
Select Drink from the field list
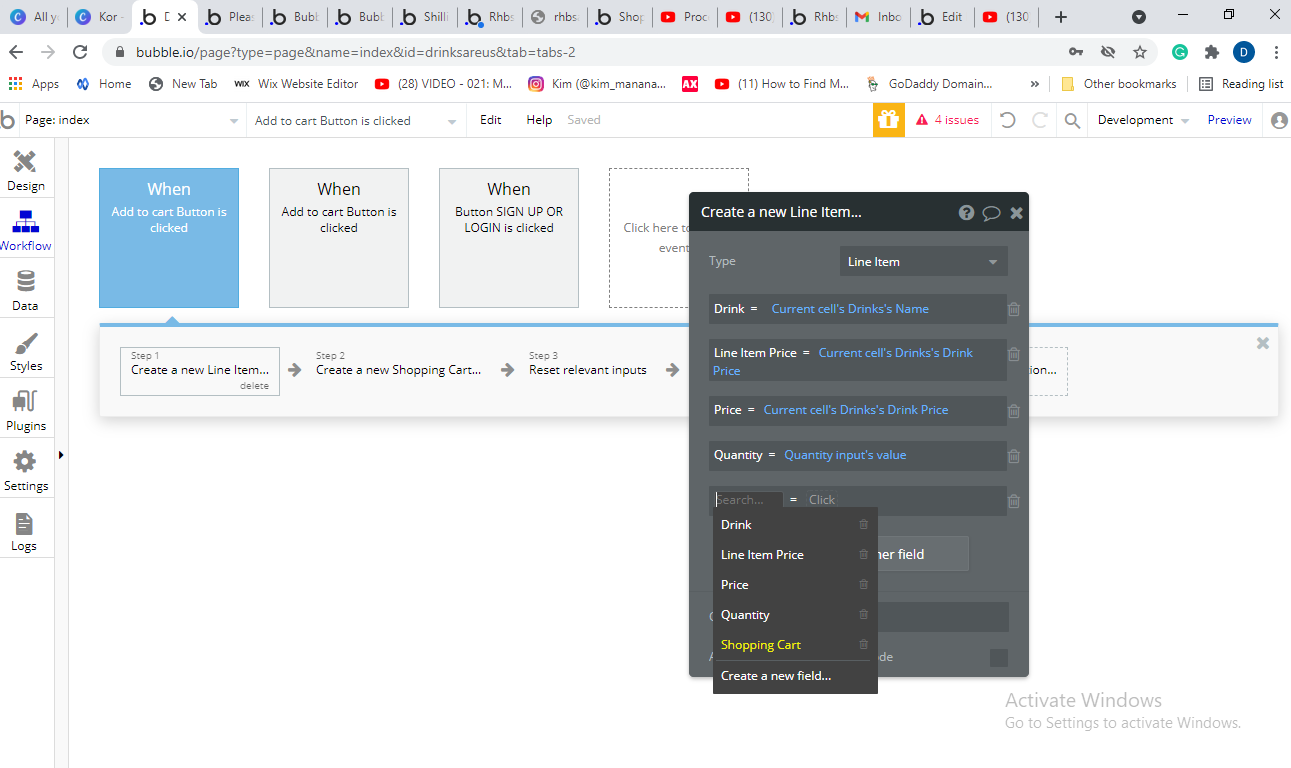click(736, 525)
